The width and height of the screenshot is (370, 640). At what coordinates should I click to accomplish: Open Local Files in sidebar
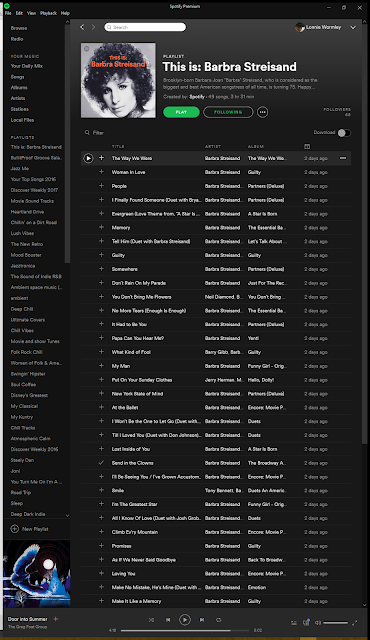point(22,120)
